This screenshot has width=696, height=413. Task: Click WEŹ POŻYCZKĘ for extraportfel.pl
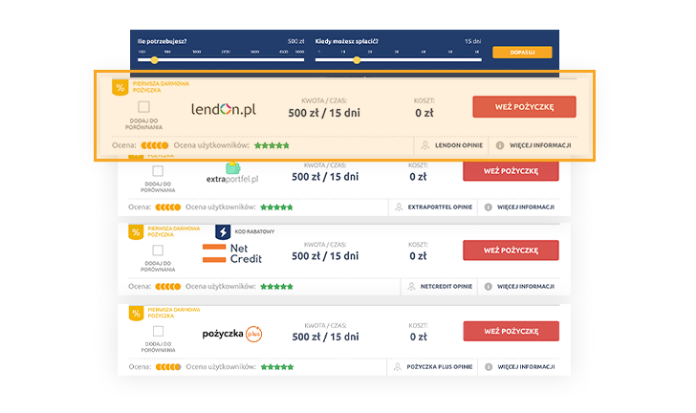(x=511, y=171)
